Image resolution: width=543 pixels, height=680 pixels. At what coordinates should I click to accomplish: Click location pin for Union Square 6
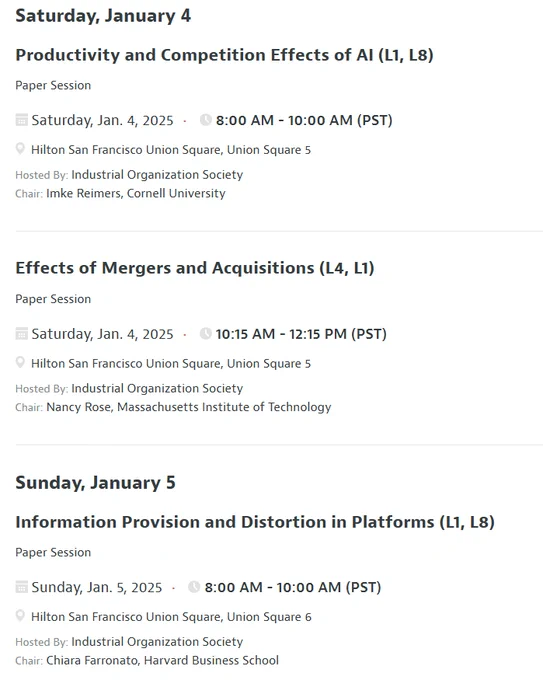[20, 616]
